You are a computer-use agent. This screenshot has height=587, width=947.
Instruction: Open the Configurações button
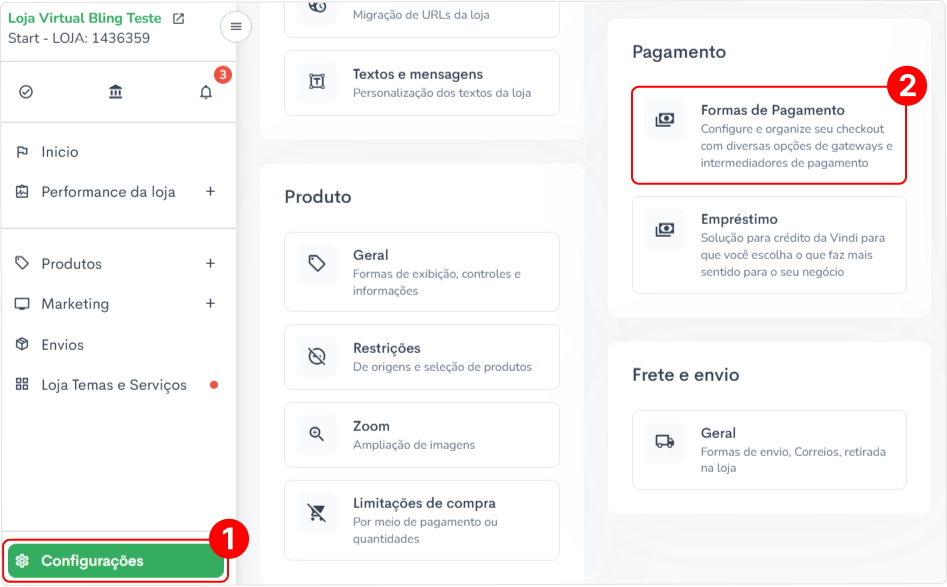(116, 561)
